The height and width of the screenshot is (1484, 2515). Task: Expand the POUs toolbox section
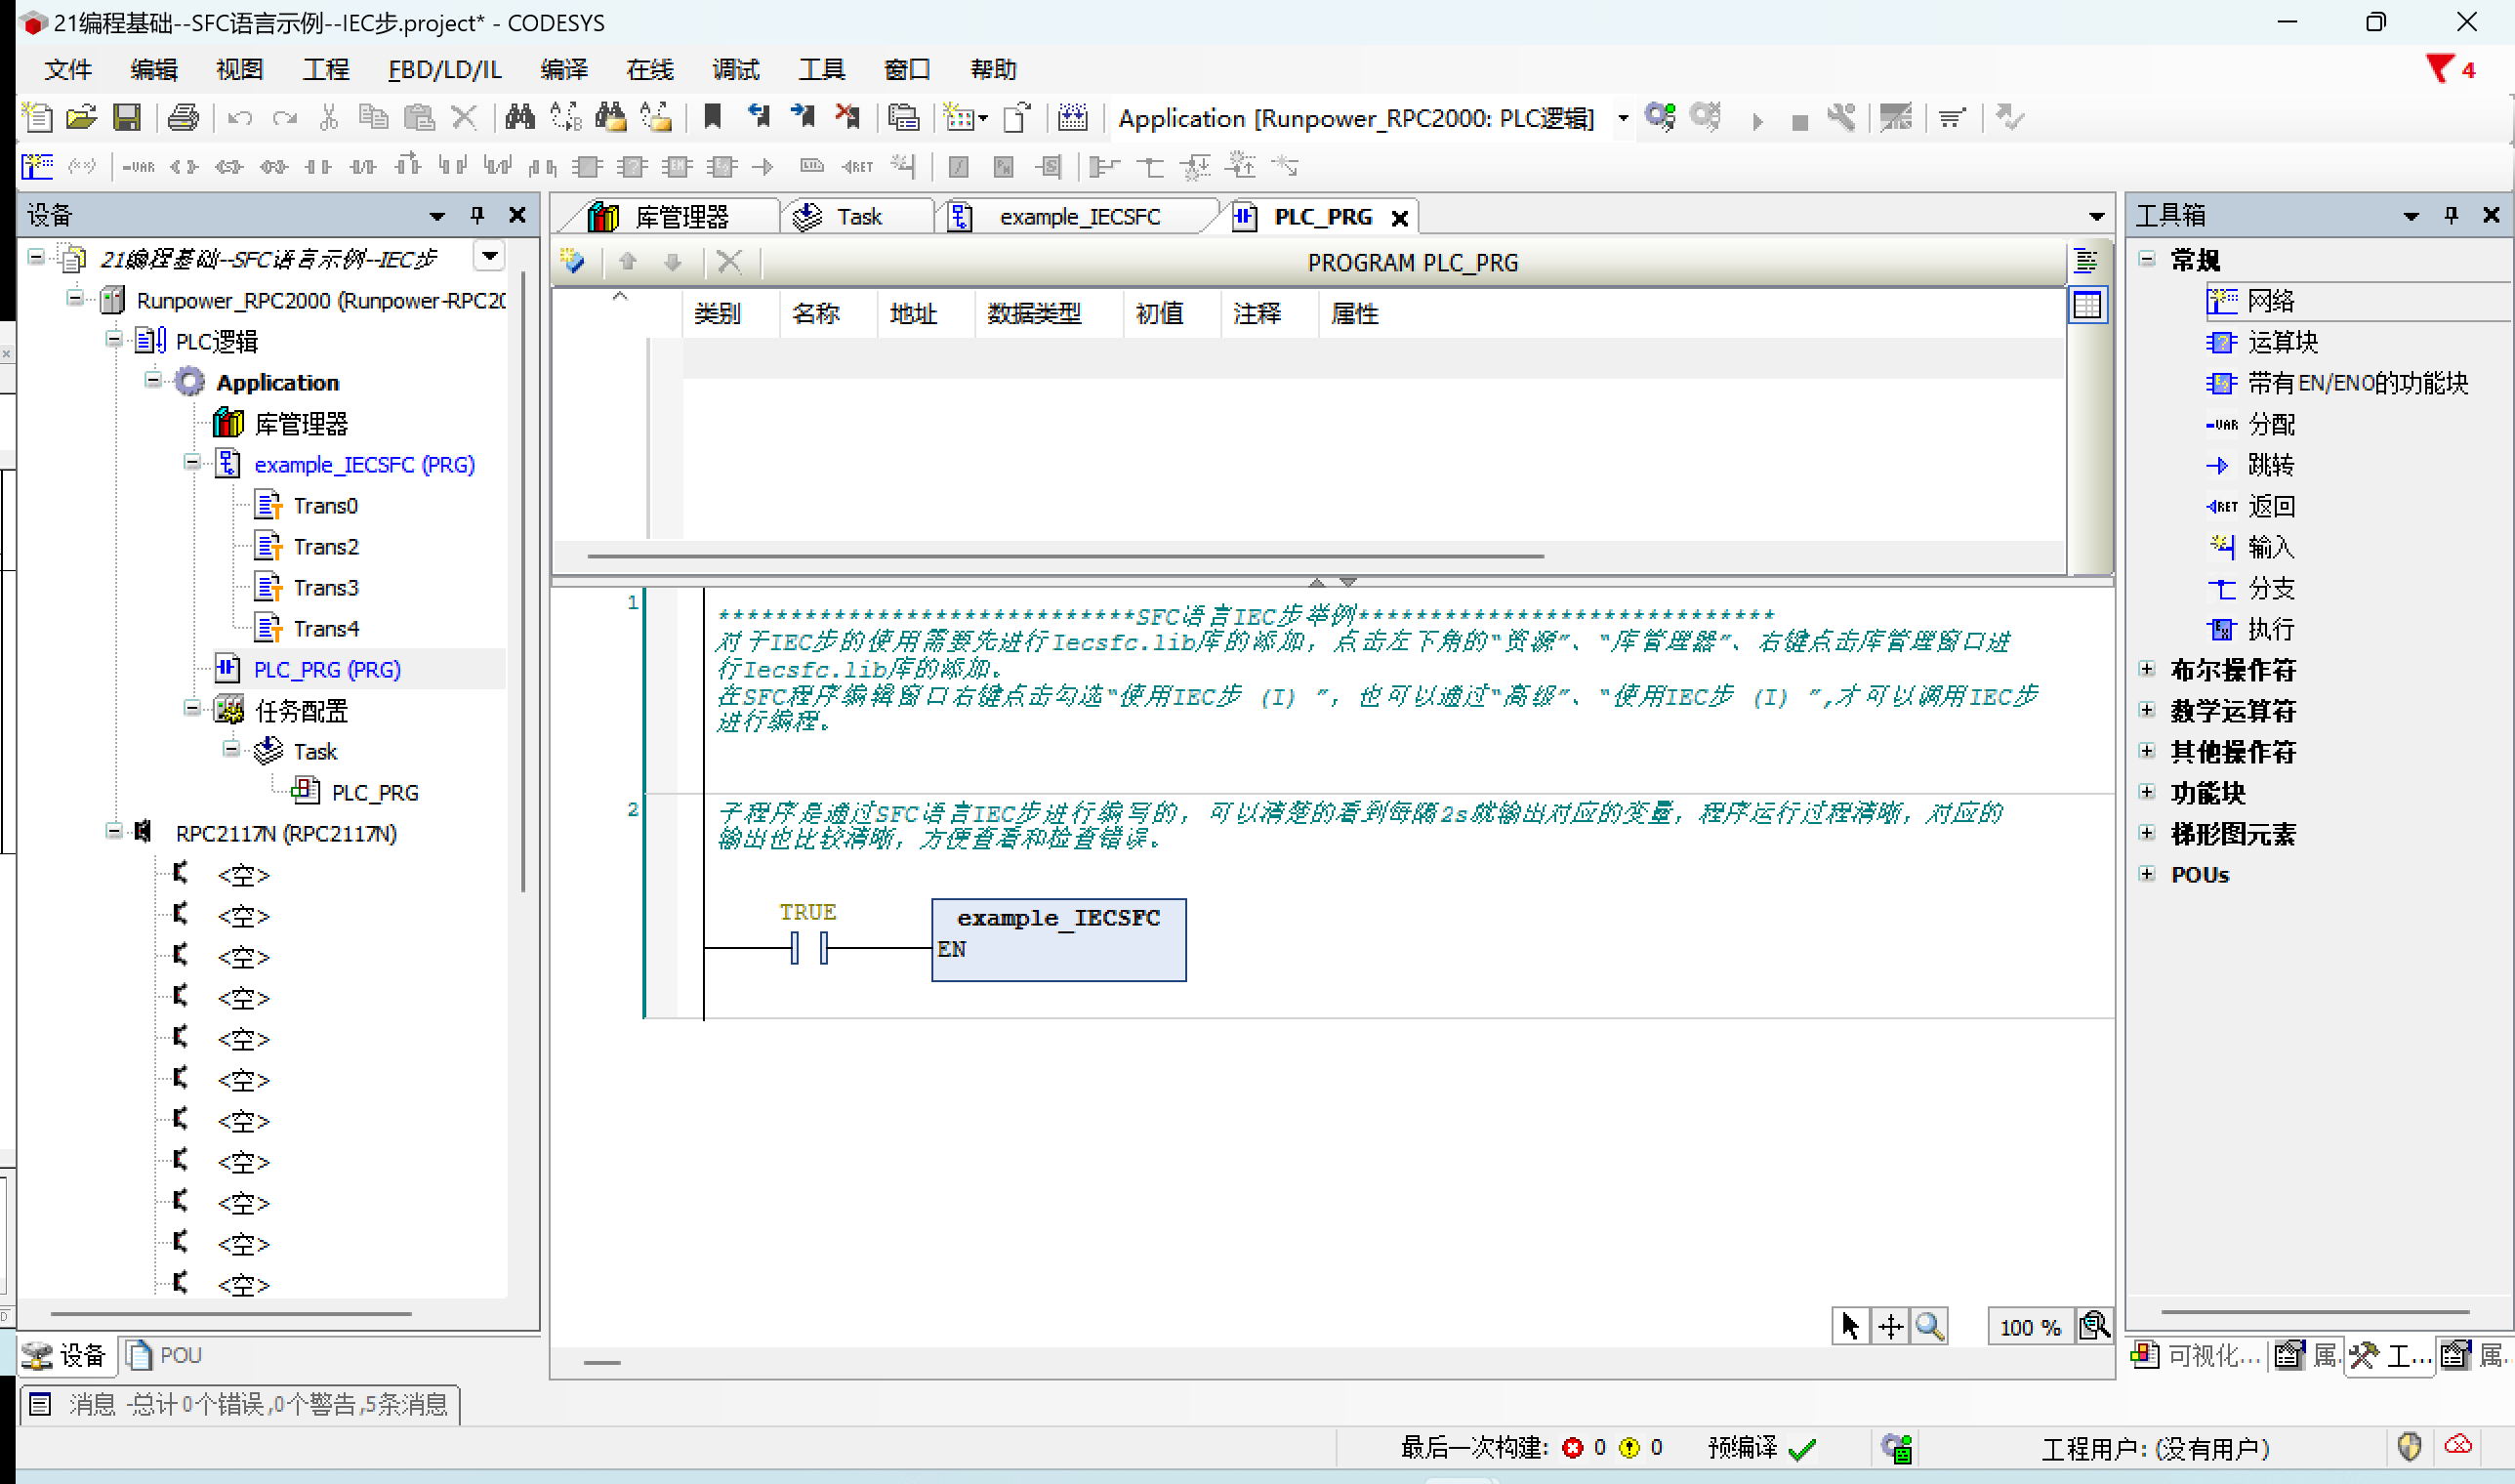(2147, 873)
